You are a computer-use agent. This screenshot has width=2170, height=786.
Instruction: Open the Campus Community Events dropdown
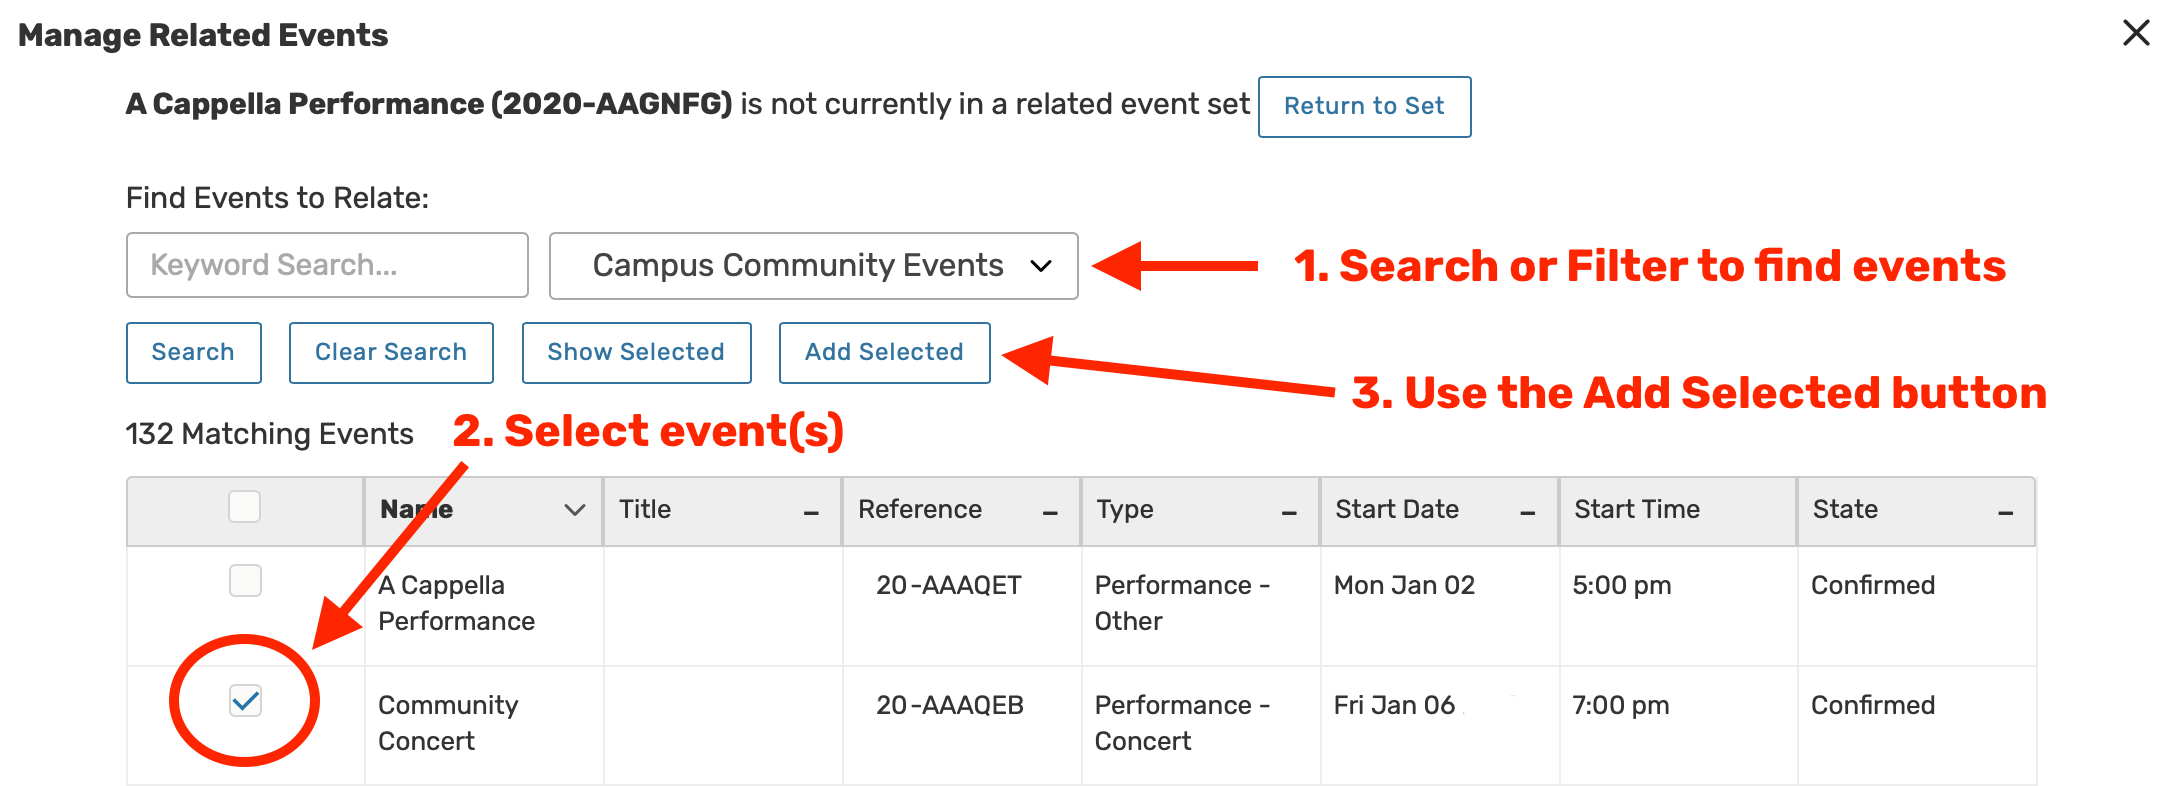(x=813, y=265)
